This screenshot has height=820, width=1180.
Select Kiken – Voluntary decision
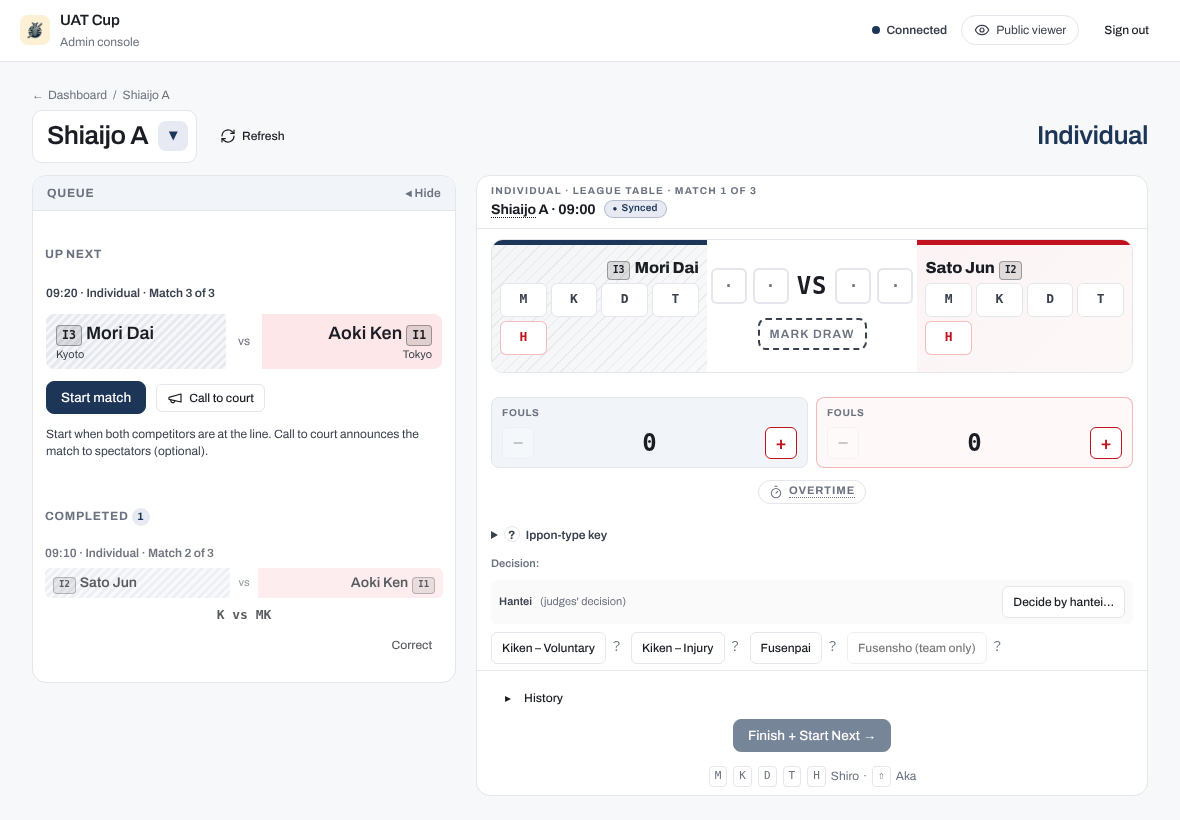click(549, 648)
